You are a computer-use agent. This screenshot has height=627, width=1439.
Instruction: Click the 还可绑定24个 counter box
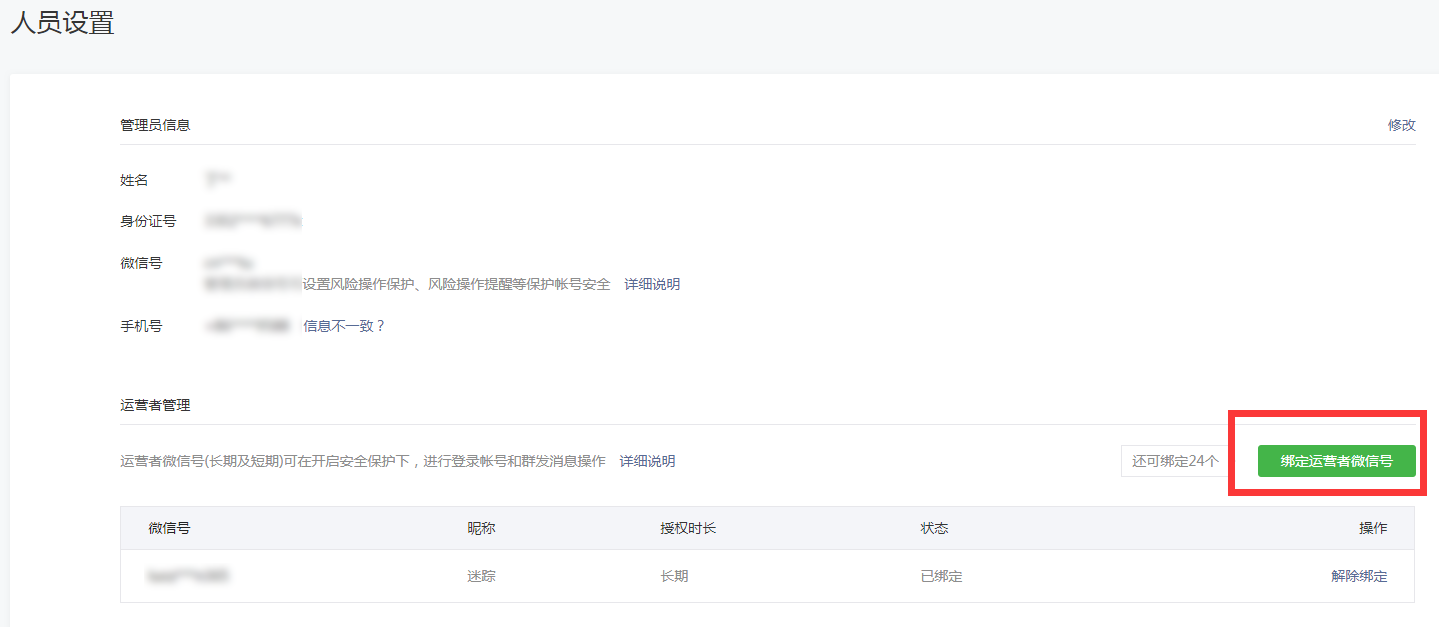pos(1175,461)
